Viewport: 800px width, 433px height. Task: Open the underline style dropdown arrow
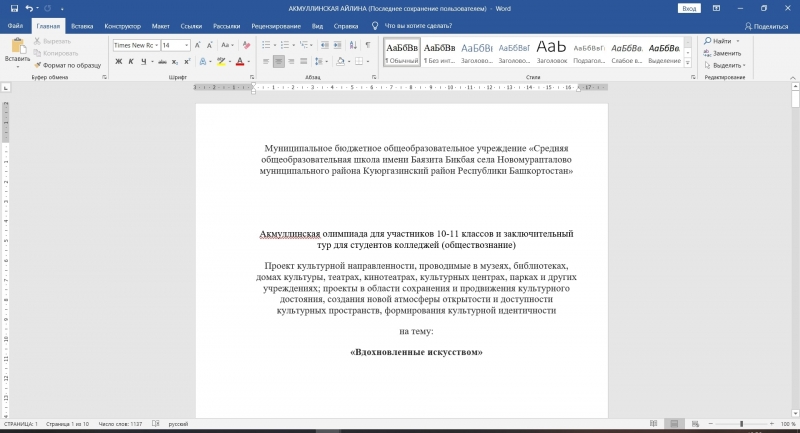pos(152,62)
